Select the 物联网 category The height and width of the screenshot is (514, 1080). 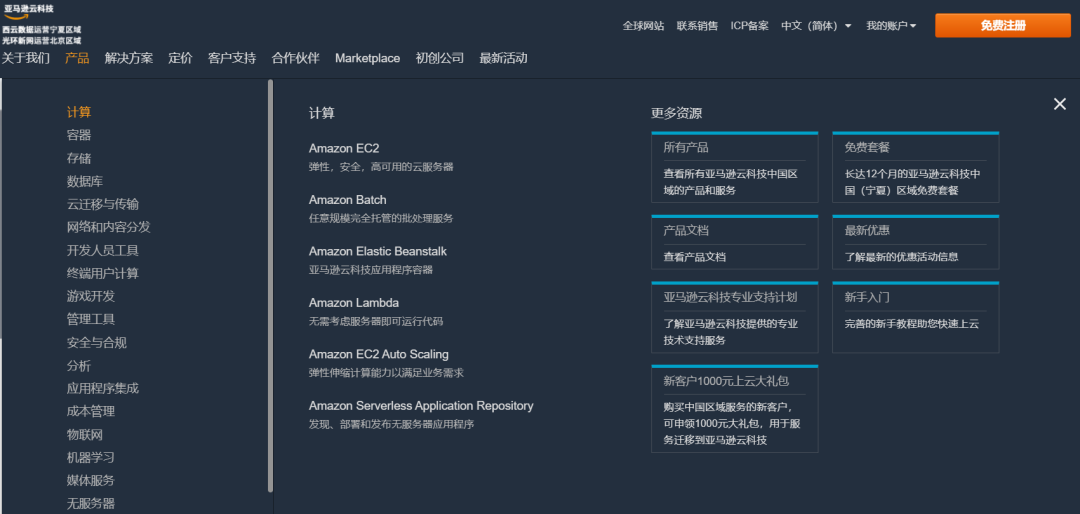[85, 435]
